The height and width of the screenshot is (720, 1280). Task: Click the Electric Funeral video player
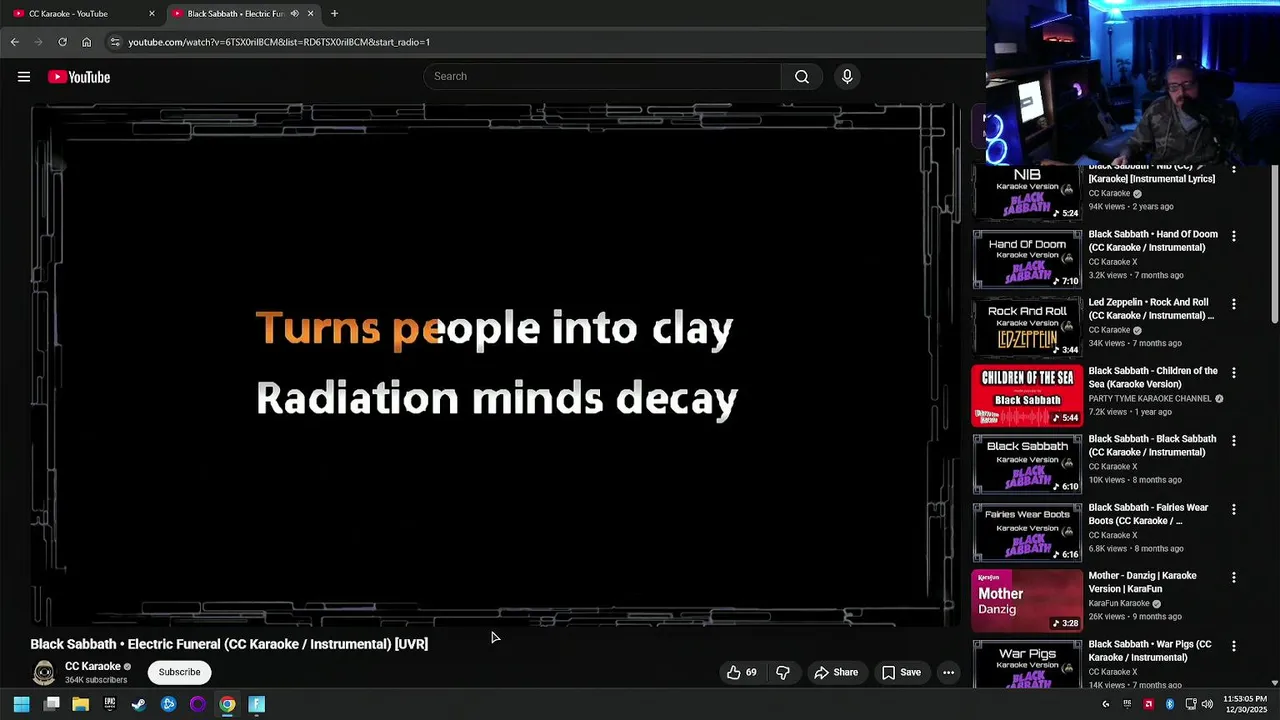pyautogui.click(x=495, y=365)
